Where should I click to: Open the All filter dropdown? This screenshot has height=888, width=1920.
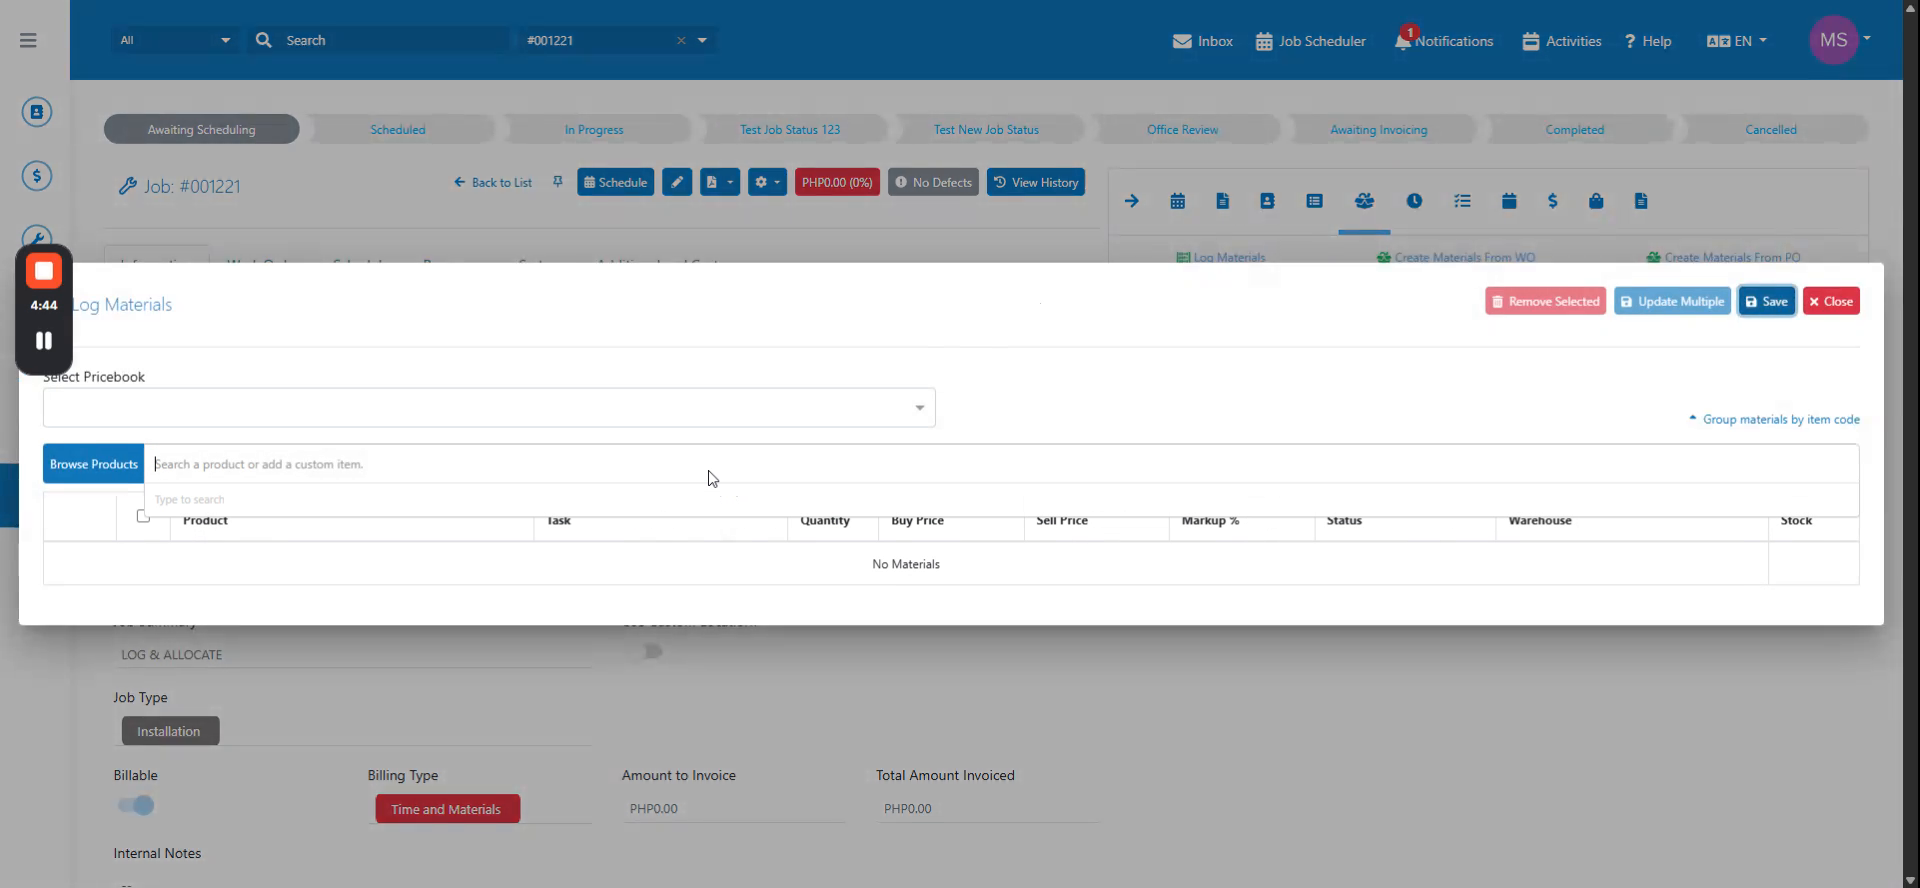coord(175,40)
